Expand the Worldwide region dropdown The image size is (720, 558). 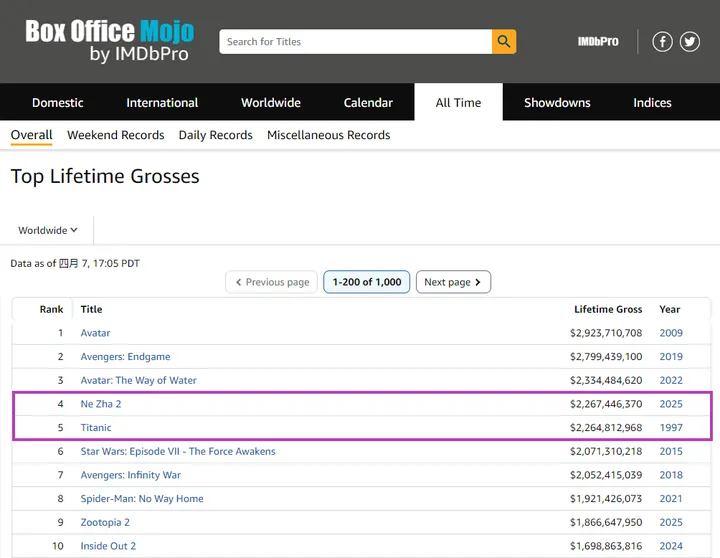tap(48, 230)
